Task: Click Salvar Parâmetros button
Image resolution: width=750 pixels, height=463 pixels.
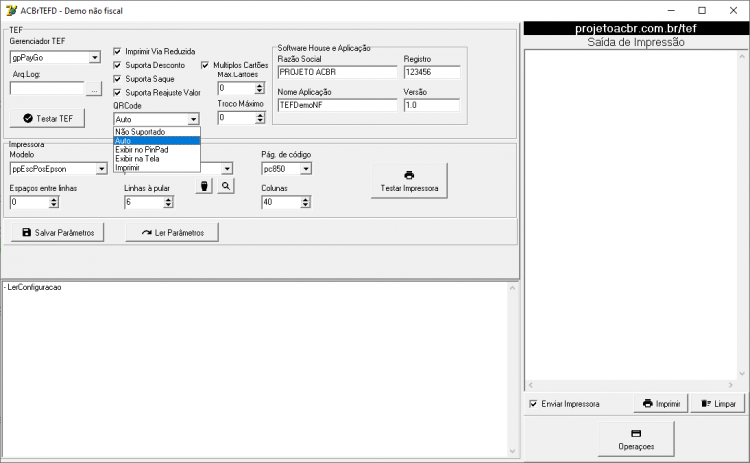Action: [57, 232]
